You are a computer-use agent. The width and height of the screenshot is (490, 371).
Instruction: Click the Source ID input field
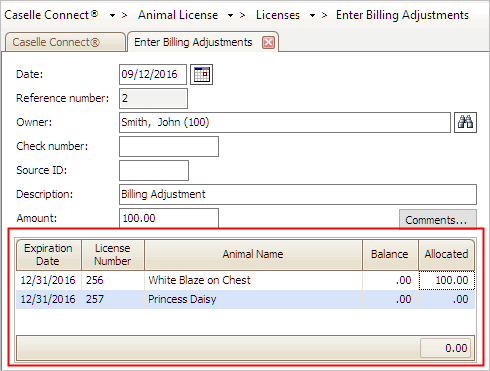click(x=154, y=170)
